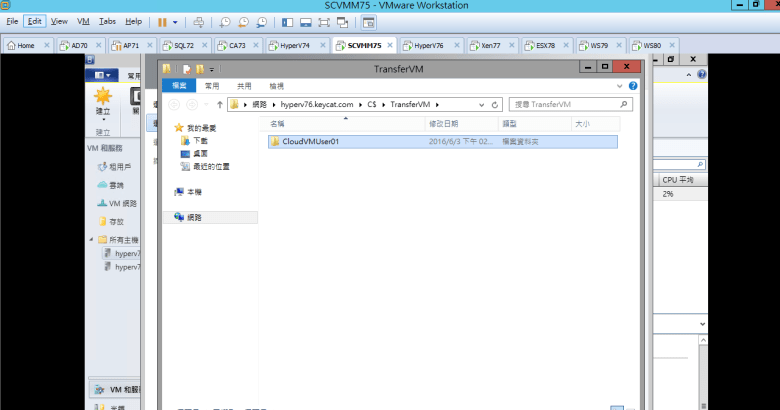Sort by the 修改日期 column header
The image size is (780, 410).
[x=445, y=123]
